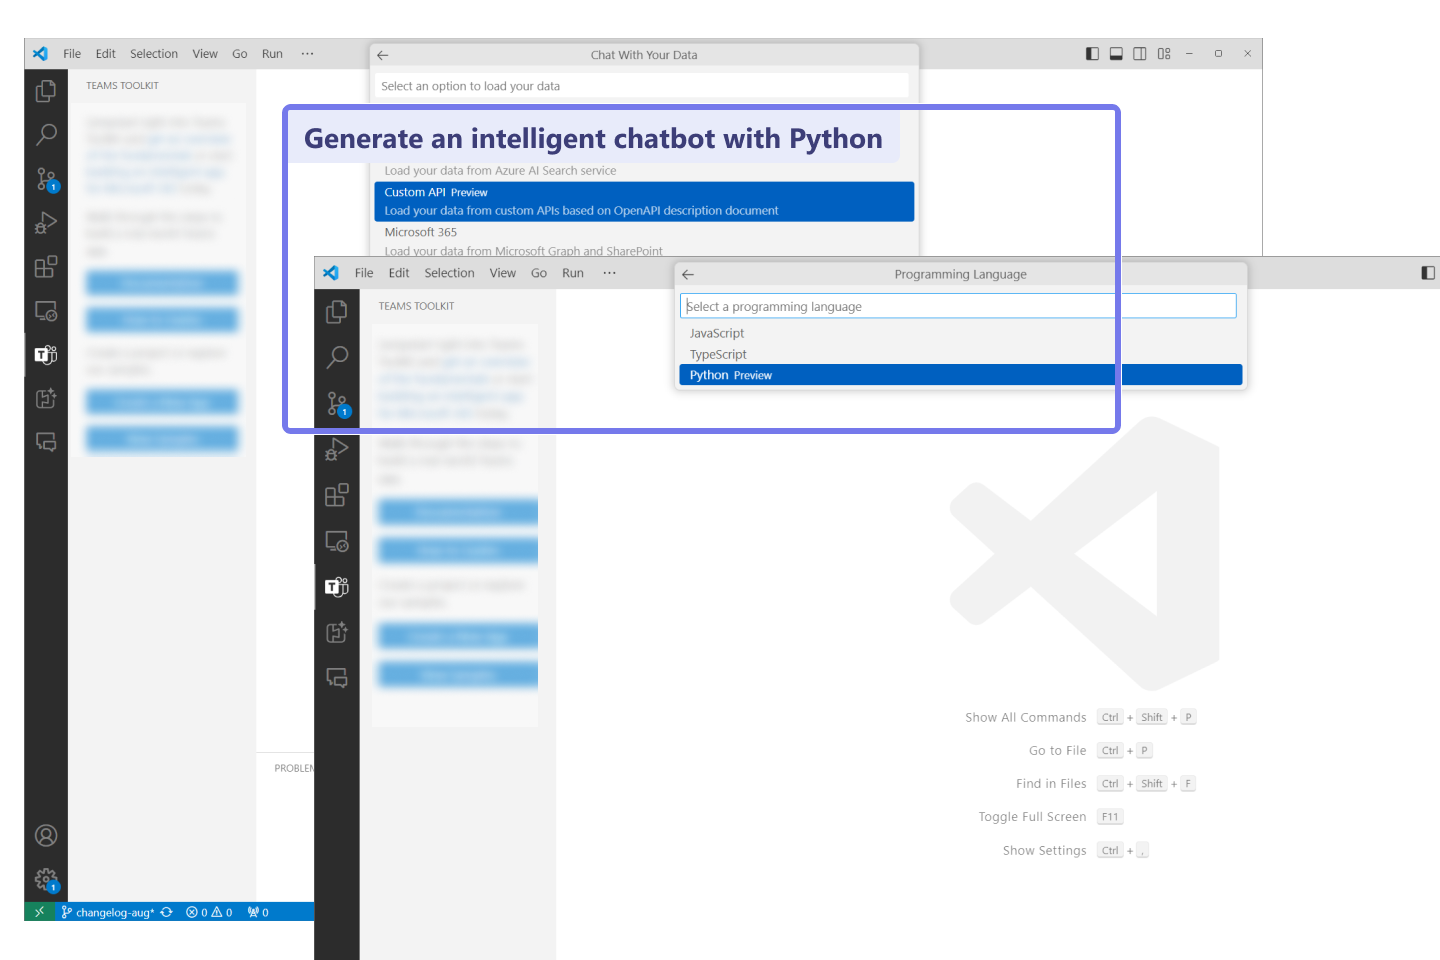The height and width of the screenshot is (960, 1440).
Task: Select Teams Toolkit icon in back window
Action: tap(46, 354)
